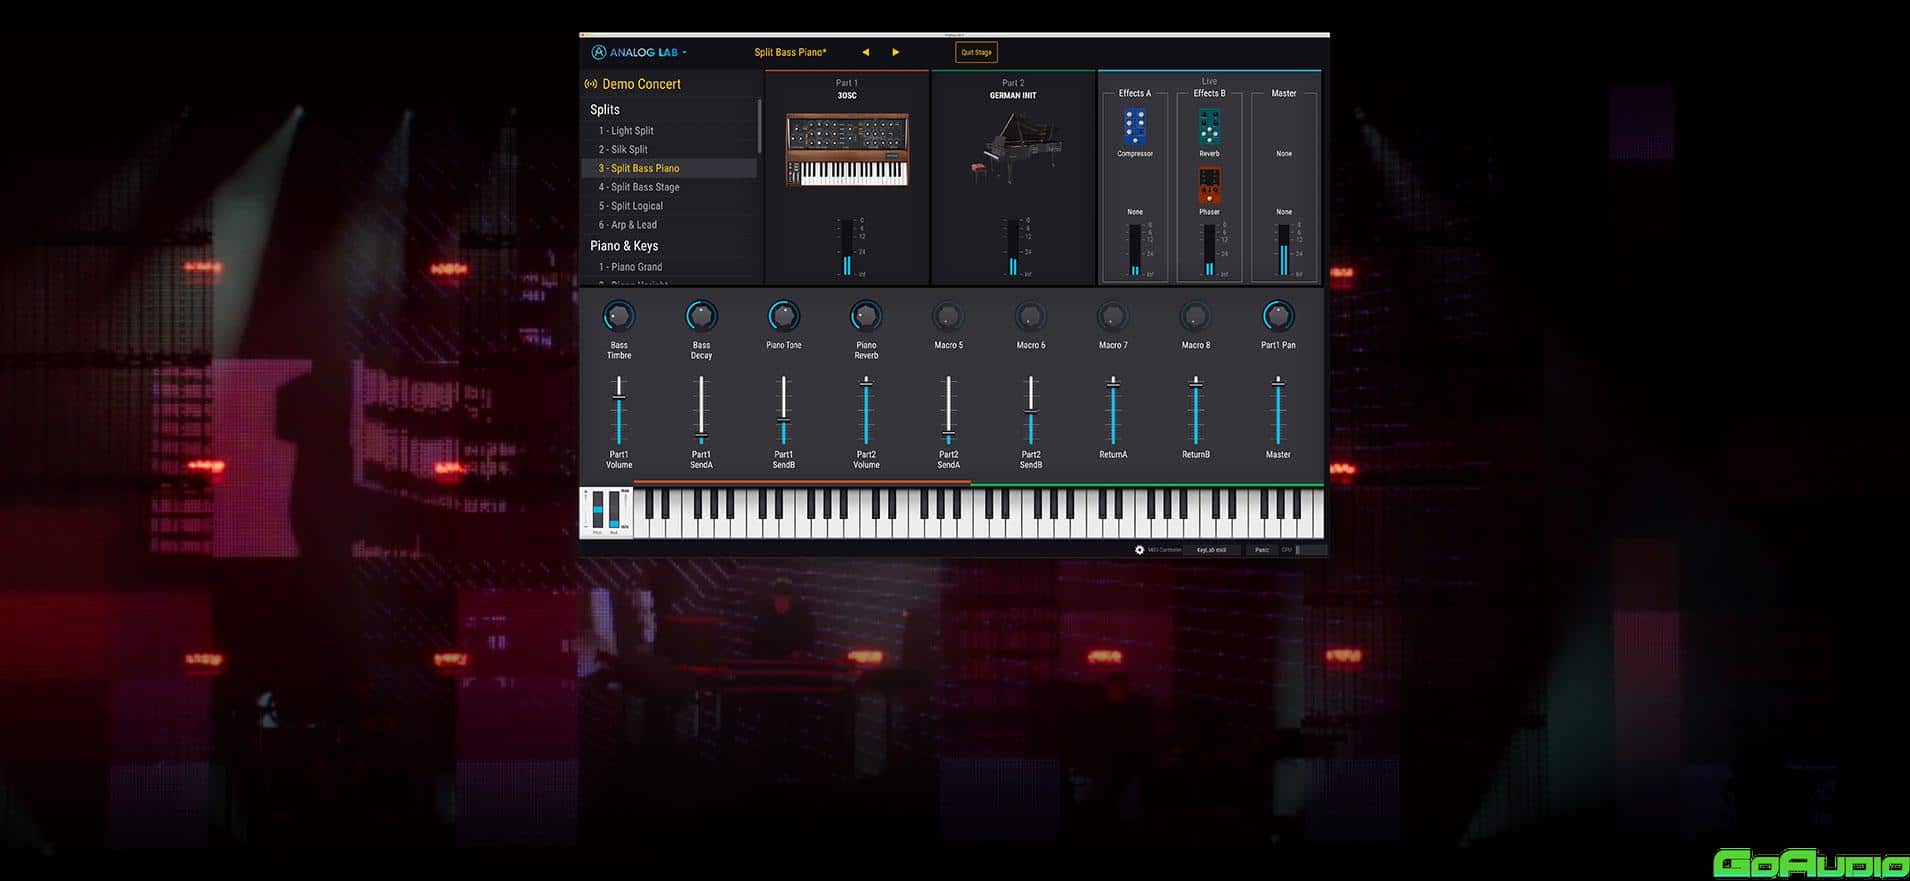1910x881 pixels.
Task: Click the Arturia logo icon
Action: (x=598, y=52)
